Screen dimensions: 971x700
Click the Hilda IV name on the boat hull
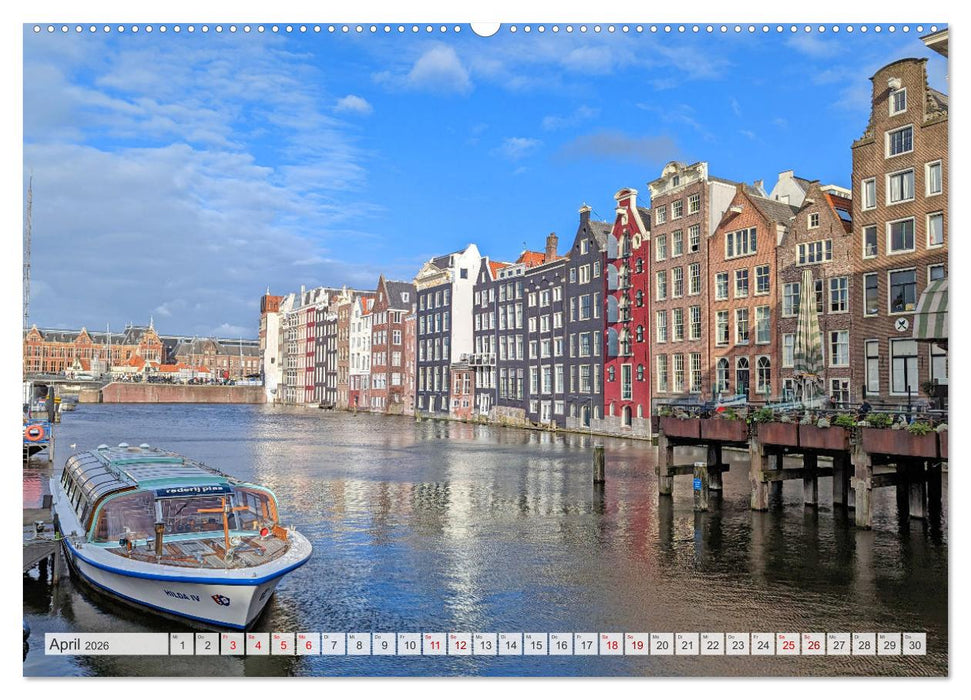pos(181,595)
